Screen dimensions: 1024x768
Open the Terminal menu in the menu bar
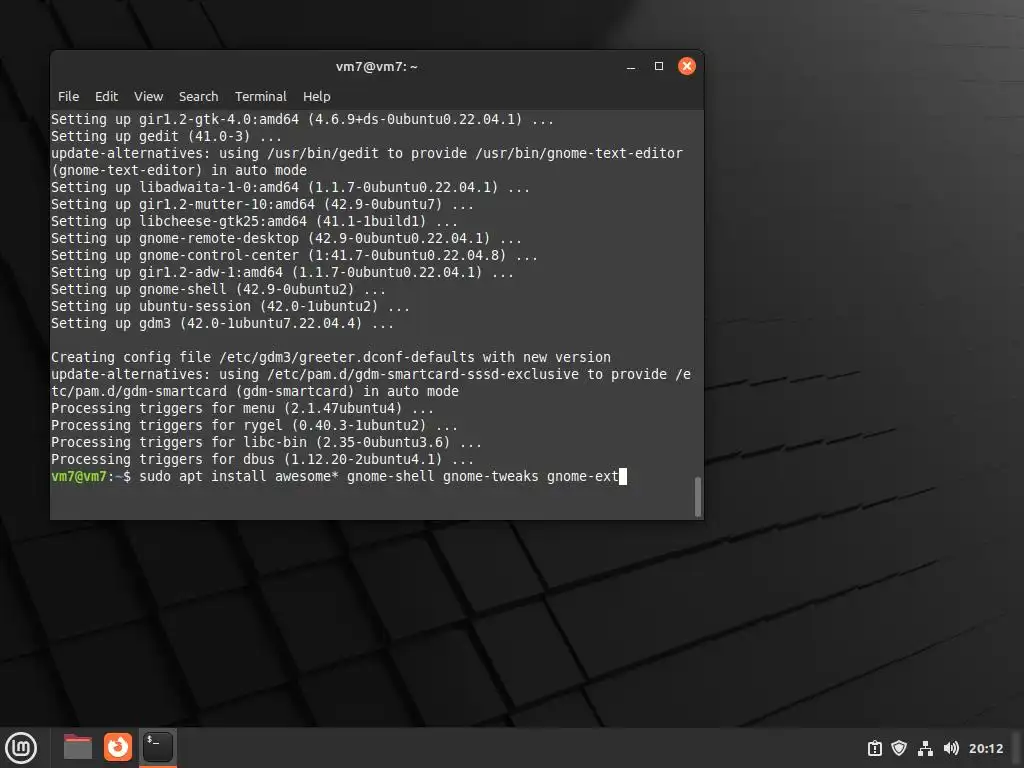(261, 97)
